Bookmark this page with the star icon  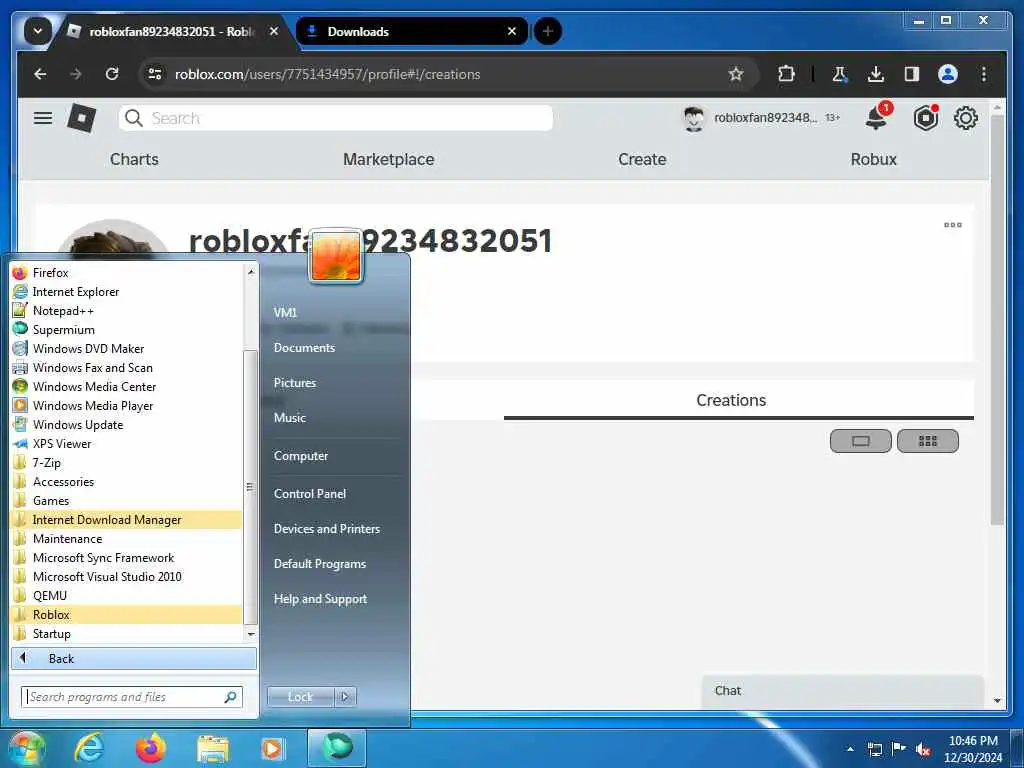click(736, 74)
